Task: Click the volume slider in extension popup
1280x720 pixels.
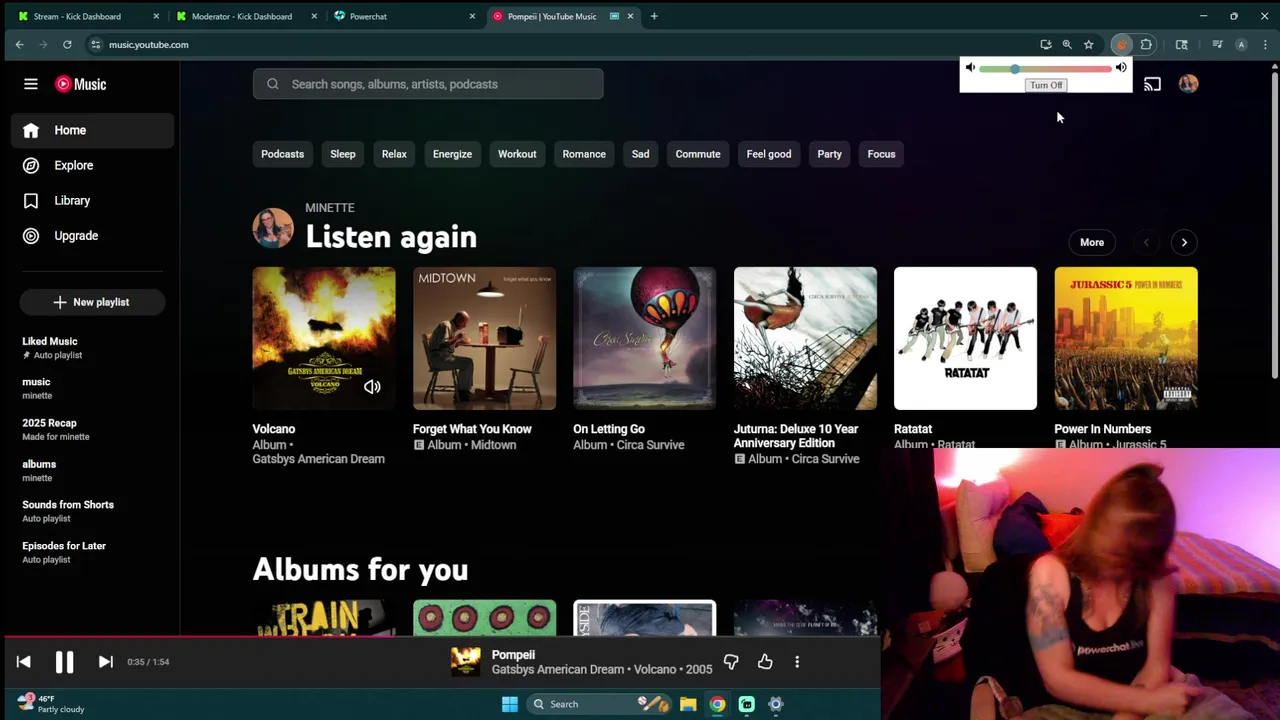Action: click(1045, 68)
